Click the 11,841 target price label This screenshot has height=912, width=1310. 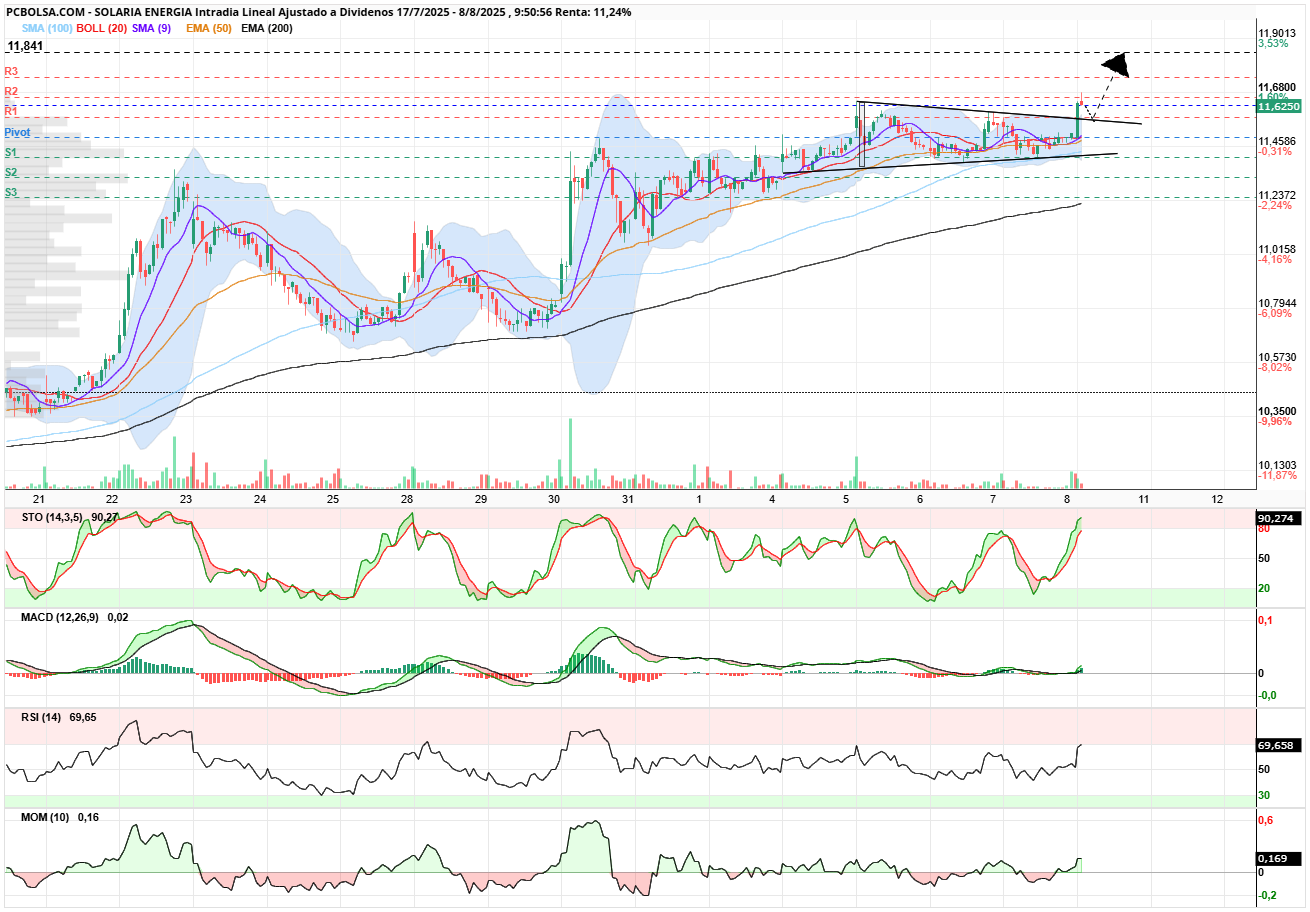(26, 46)
